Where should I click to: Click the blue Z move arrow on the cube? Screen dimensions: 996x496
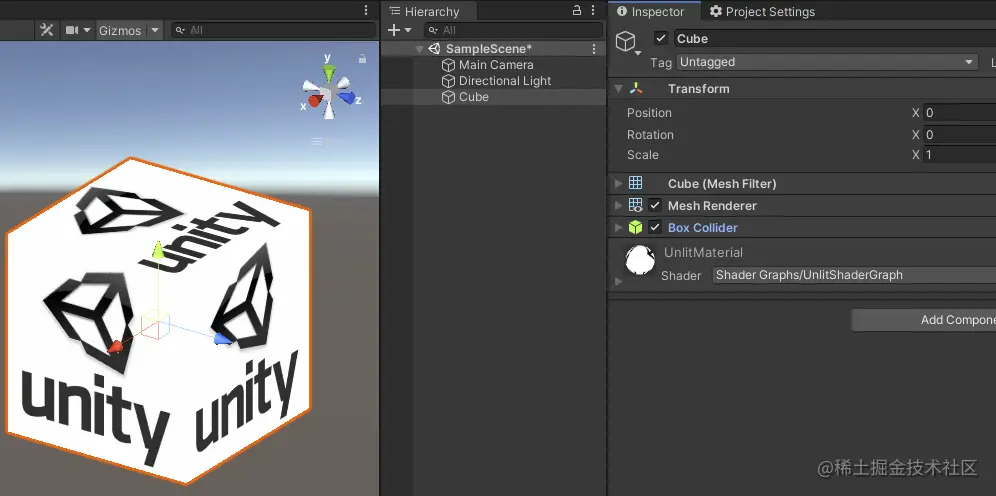coord(222,338)
